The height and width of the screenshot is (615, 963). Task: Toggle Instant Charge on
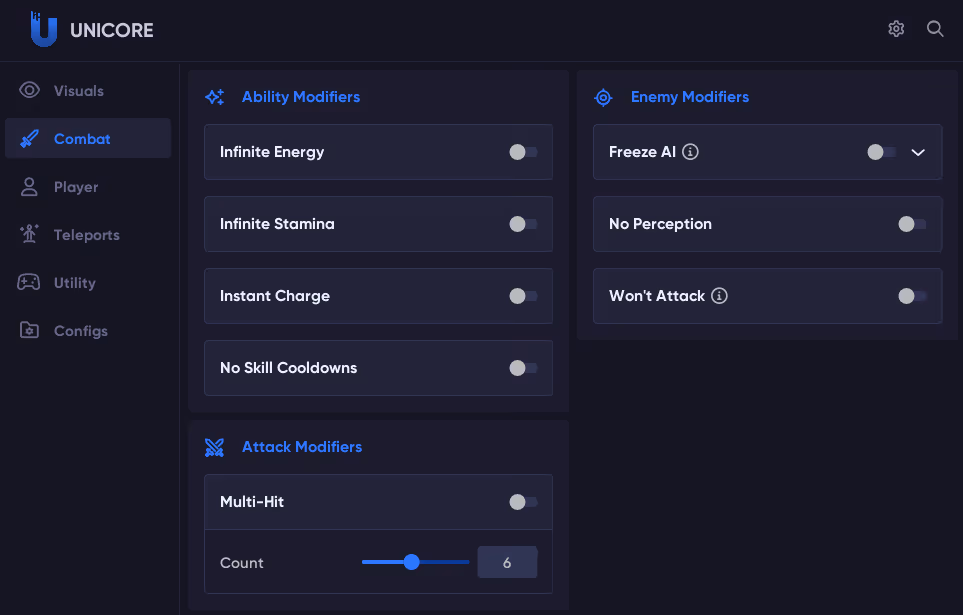(x=523, y=296)
